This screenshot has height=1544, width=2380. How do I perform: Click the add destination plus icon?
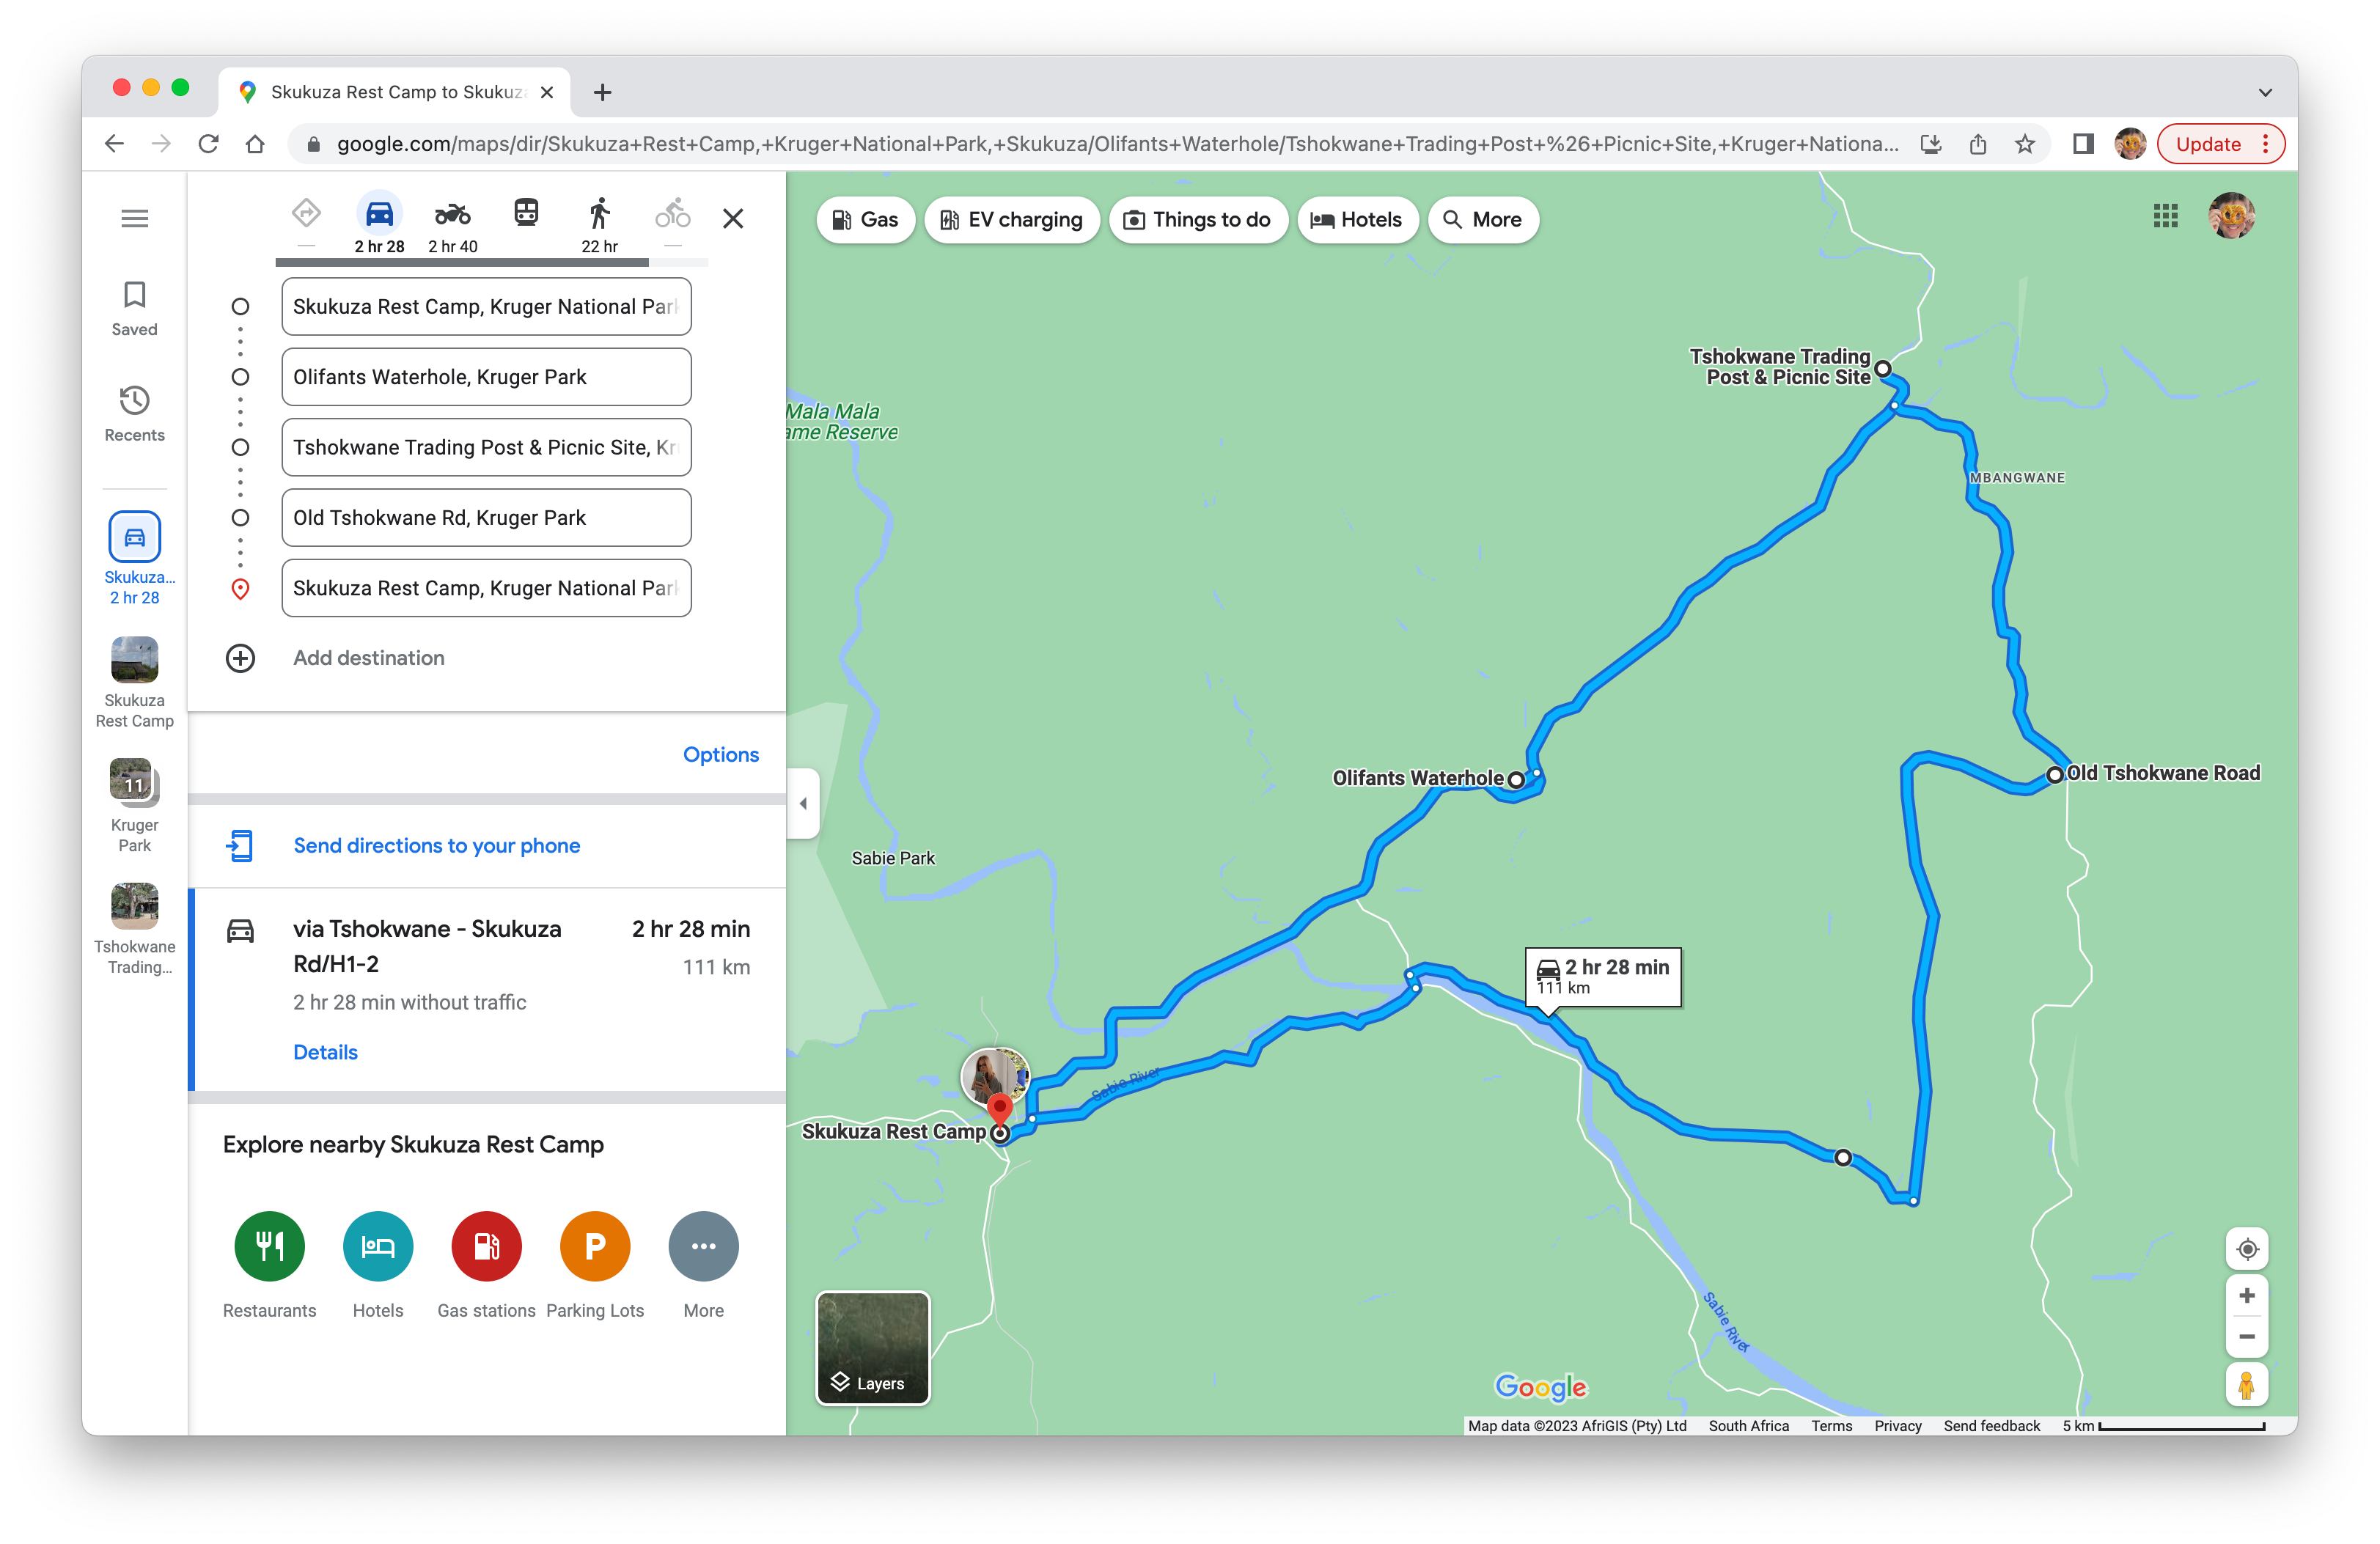[x=240, y=658]
